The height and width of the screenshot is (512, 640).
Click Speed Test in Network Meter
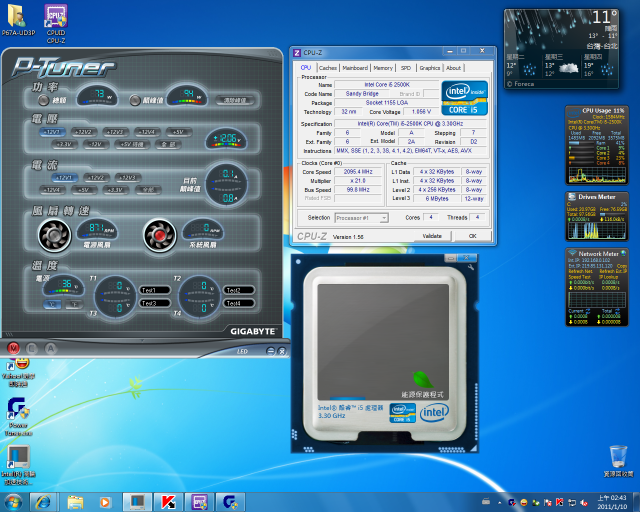point(580,277)
